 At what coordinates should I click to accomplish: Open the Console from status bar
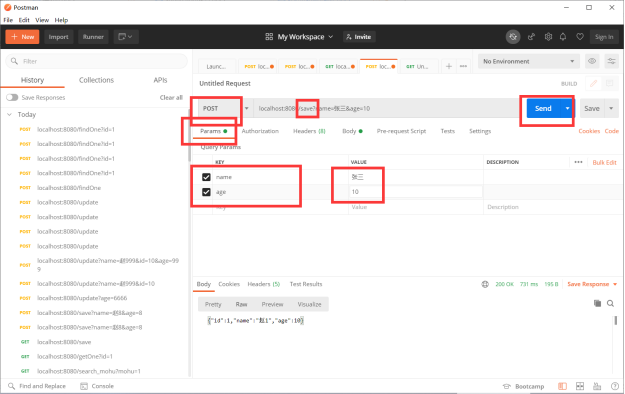click(x=97, y=386)
